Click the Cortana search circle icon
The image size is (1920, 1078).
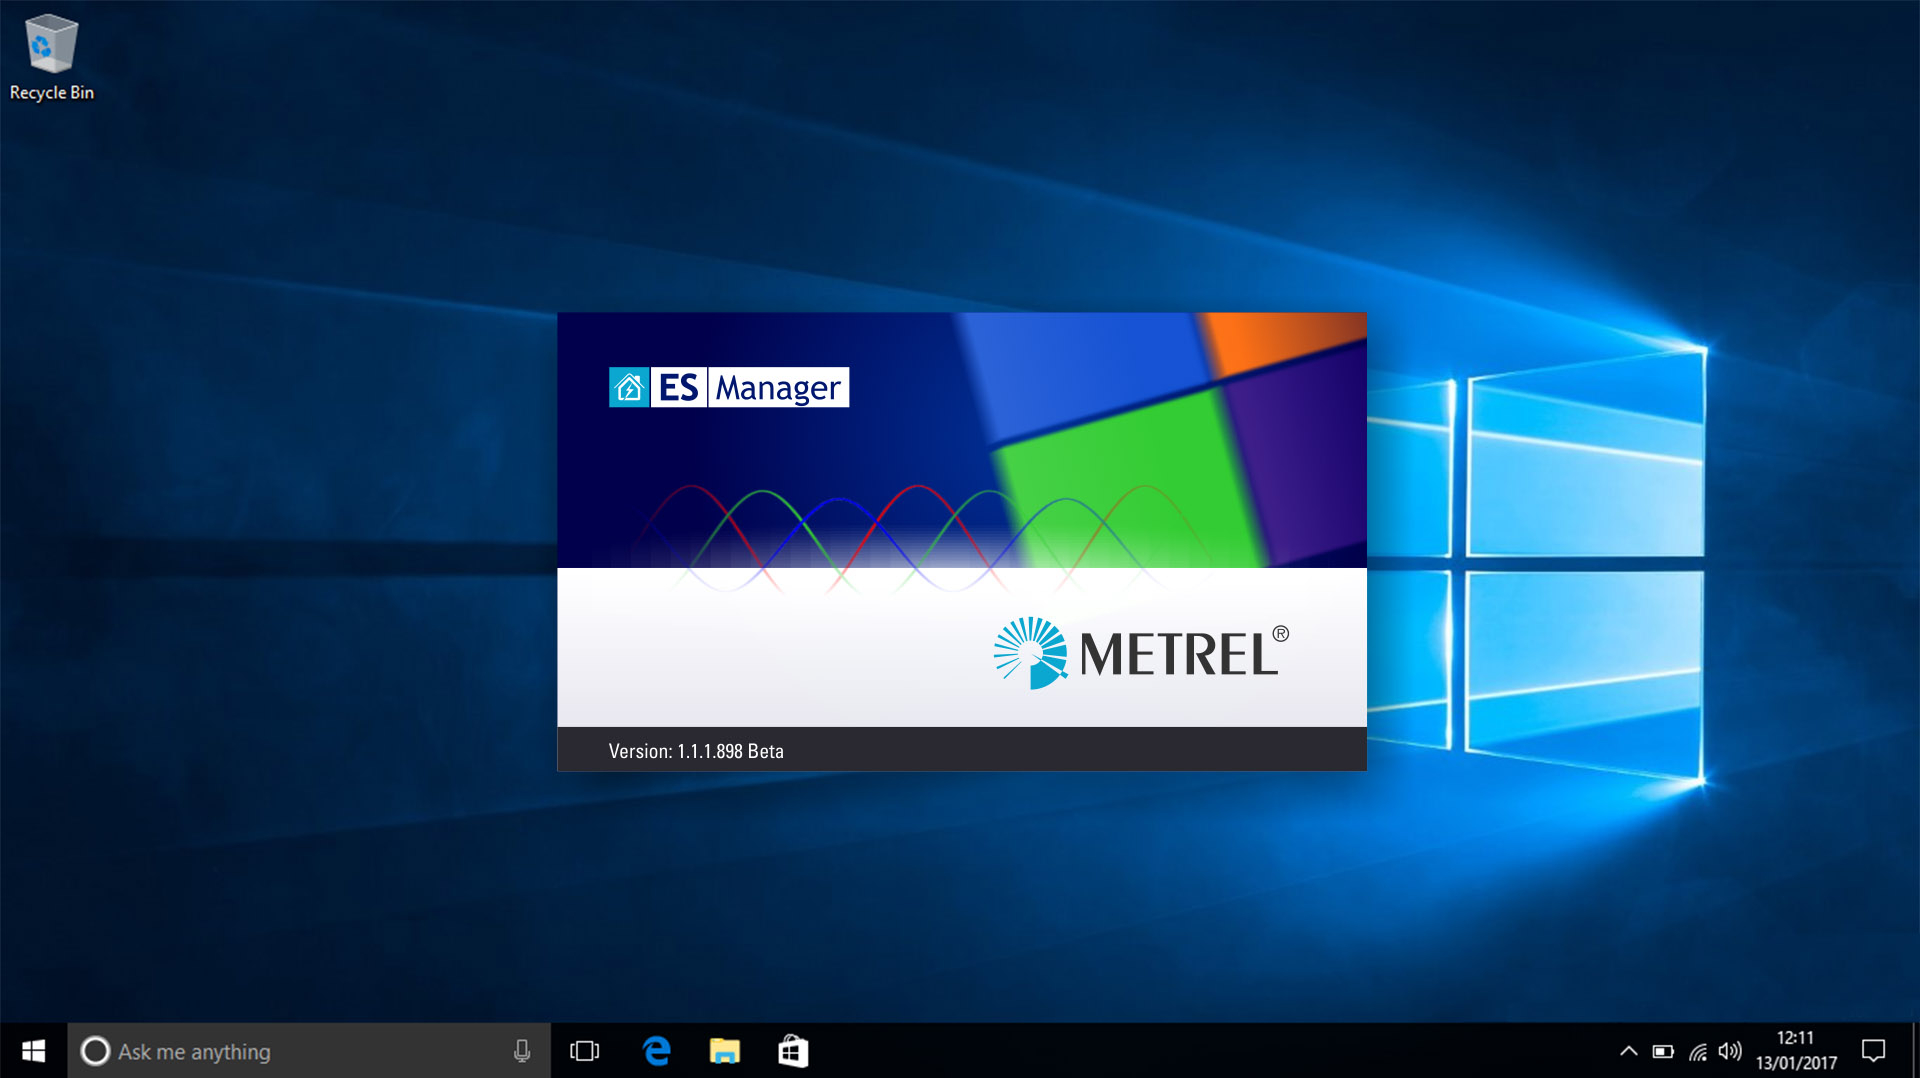click(x=95, y=1051)
